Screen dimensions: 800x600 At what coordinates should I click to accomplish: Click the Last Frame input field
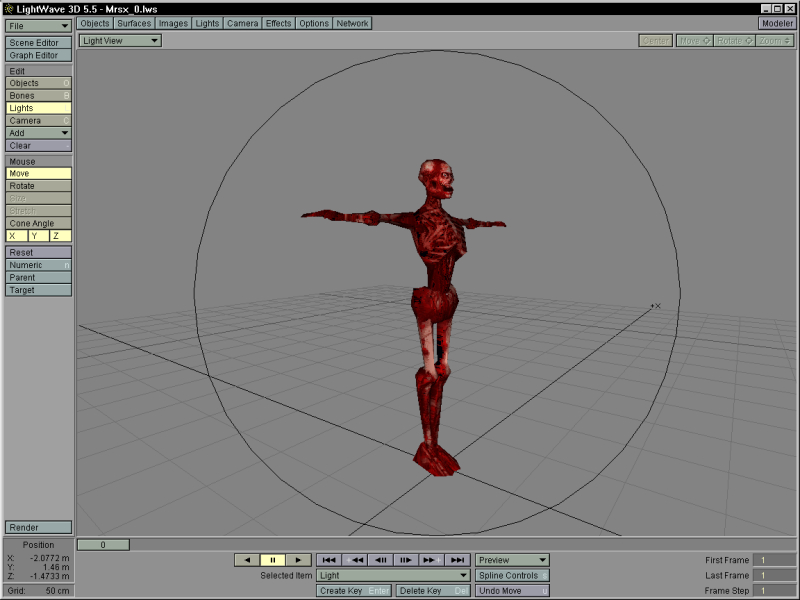(x=774, y=576)
